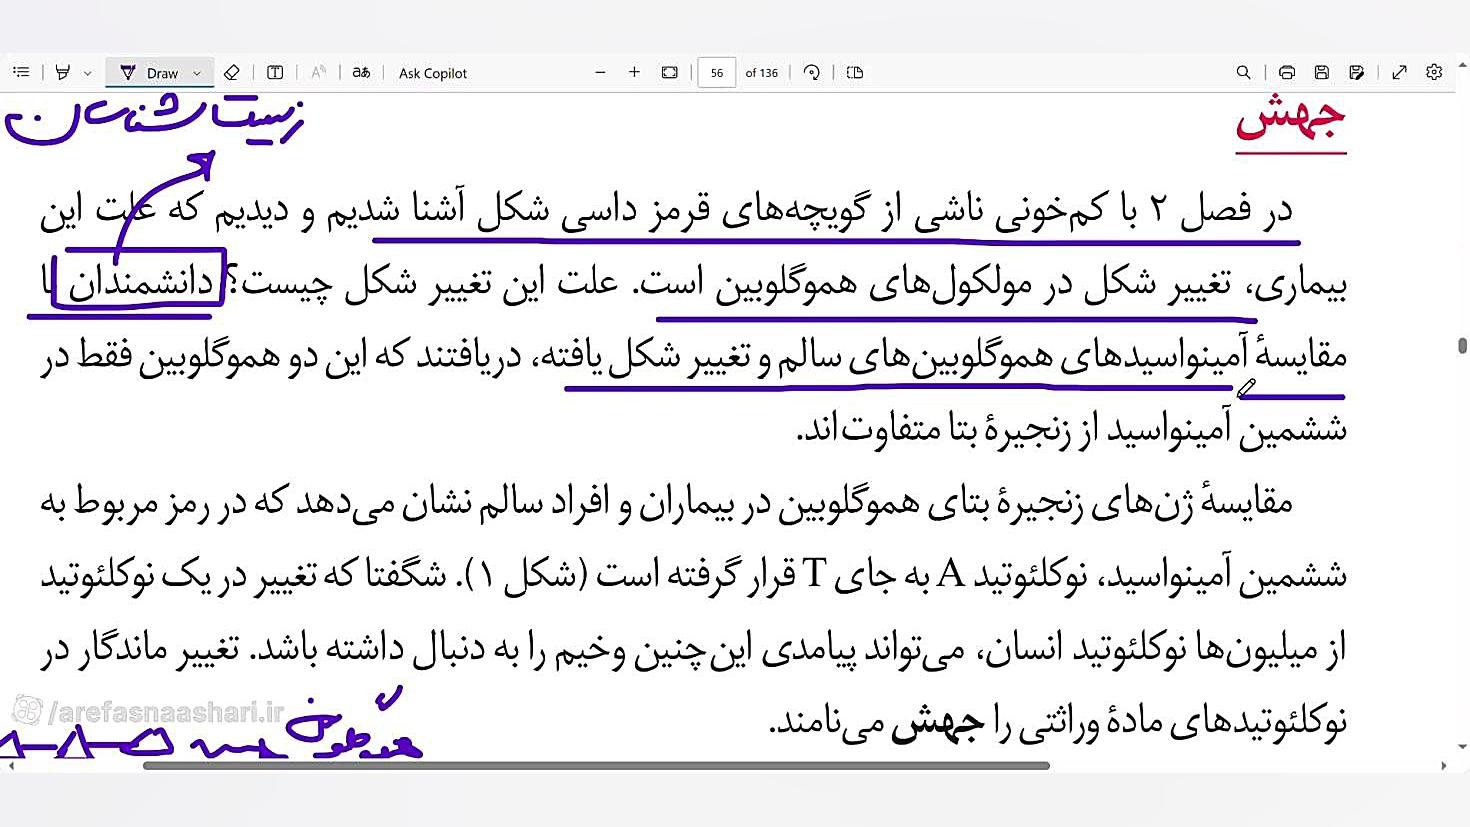Click the boxed word "دانشمندان"
This screenshot has width=1470, height=827.
[142, 283]
